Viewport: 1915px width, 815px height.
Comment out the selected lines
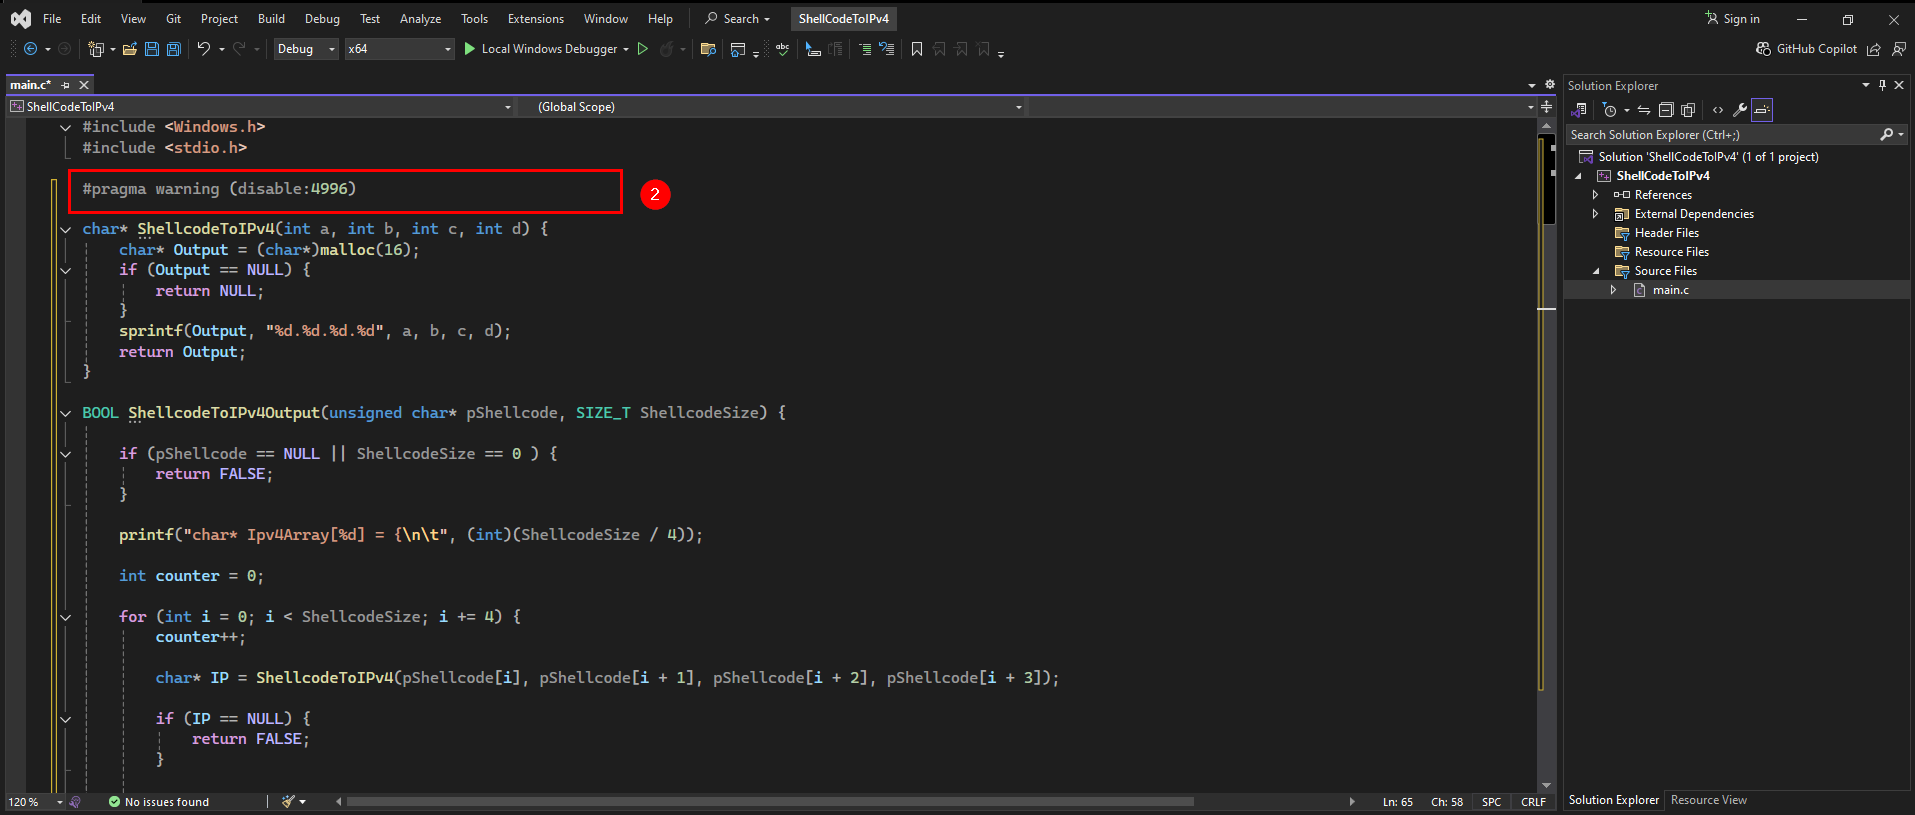865,49
